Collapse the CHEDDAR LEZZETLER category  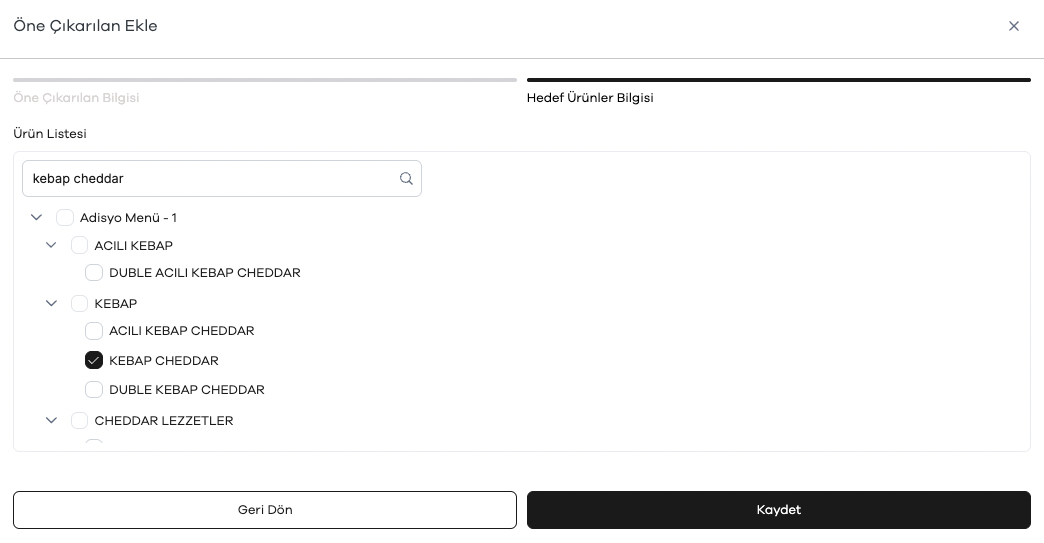(51, 421)
